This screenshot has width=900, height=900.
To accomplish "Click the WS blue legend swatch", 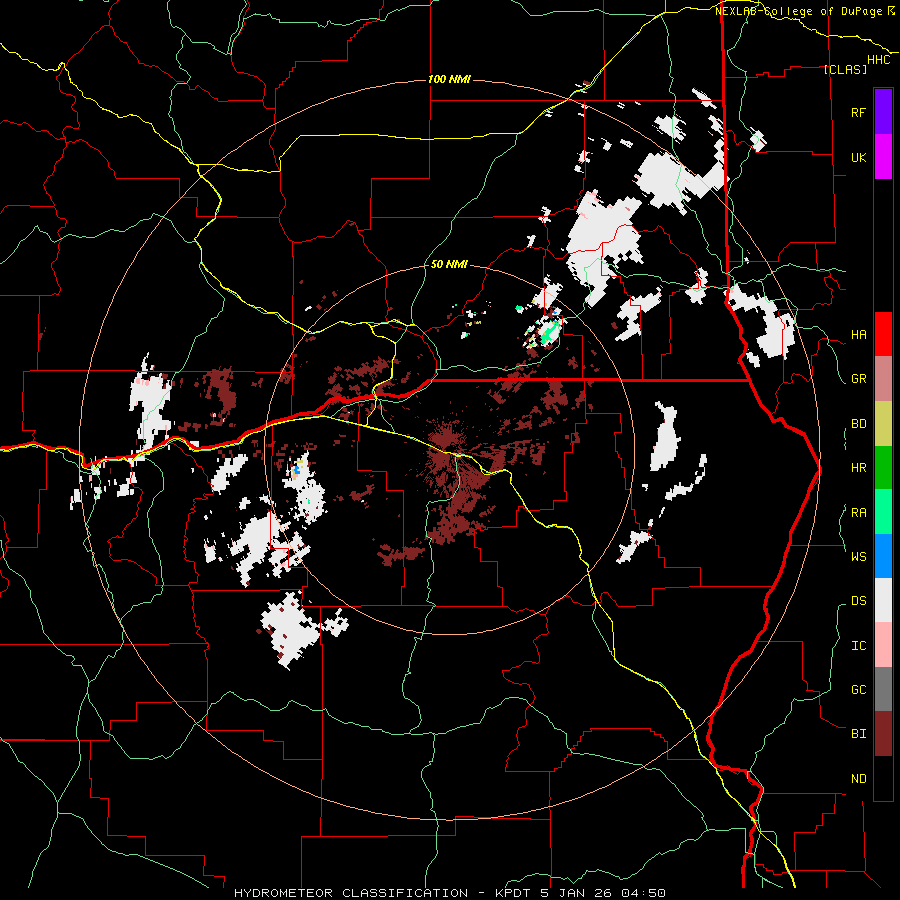I will coord(883,556).
